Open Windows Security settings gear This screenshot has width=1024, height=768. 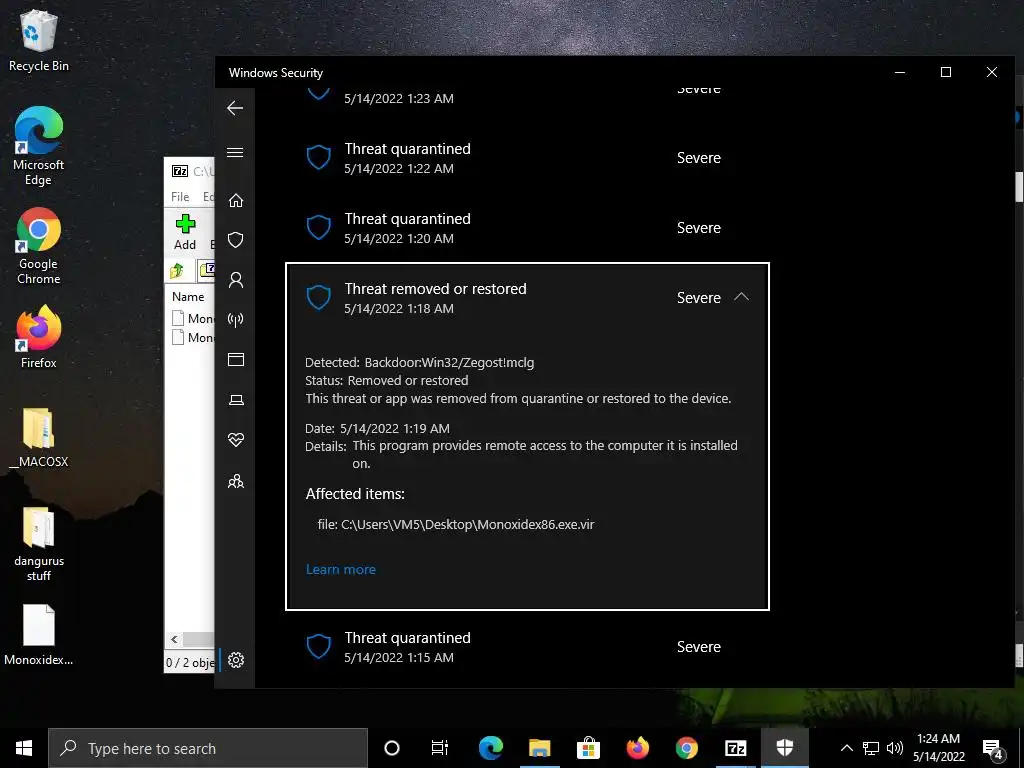click(x=236, y=660)
